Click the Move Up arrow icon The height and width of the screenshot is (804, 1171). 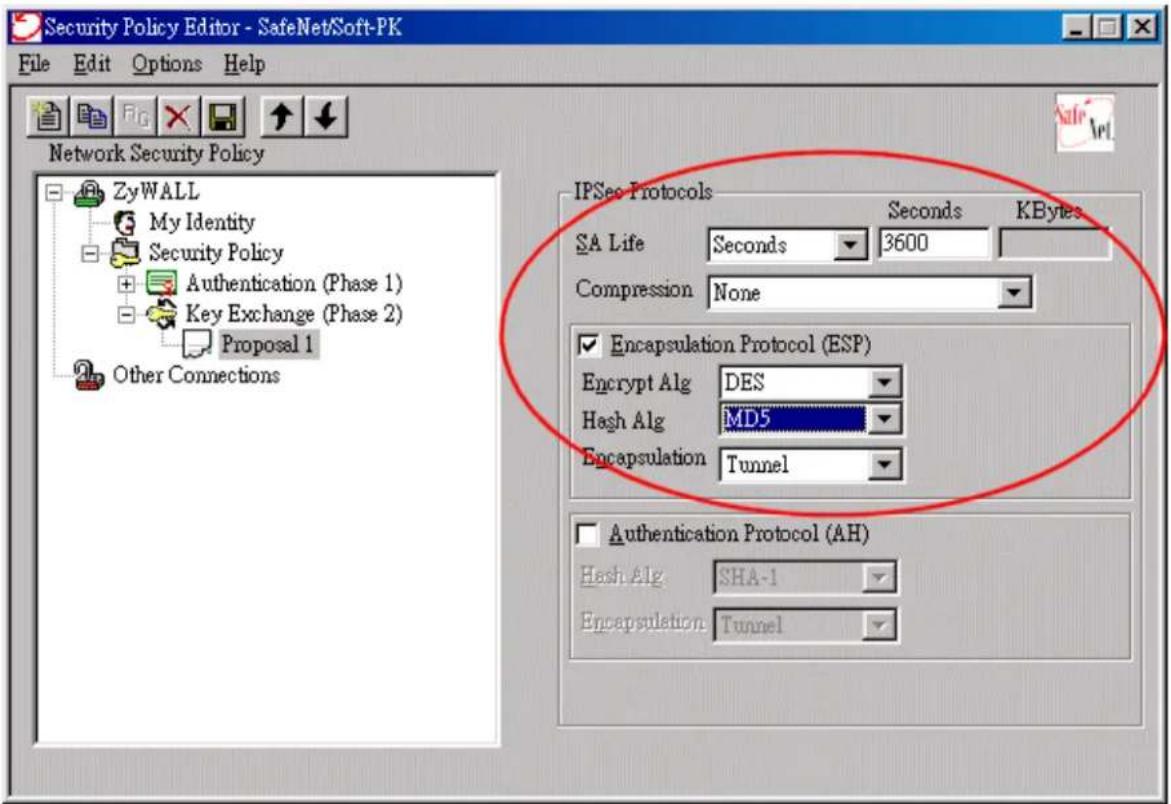pos(282,116)
